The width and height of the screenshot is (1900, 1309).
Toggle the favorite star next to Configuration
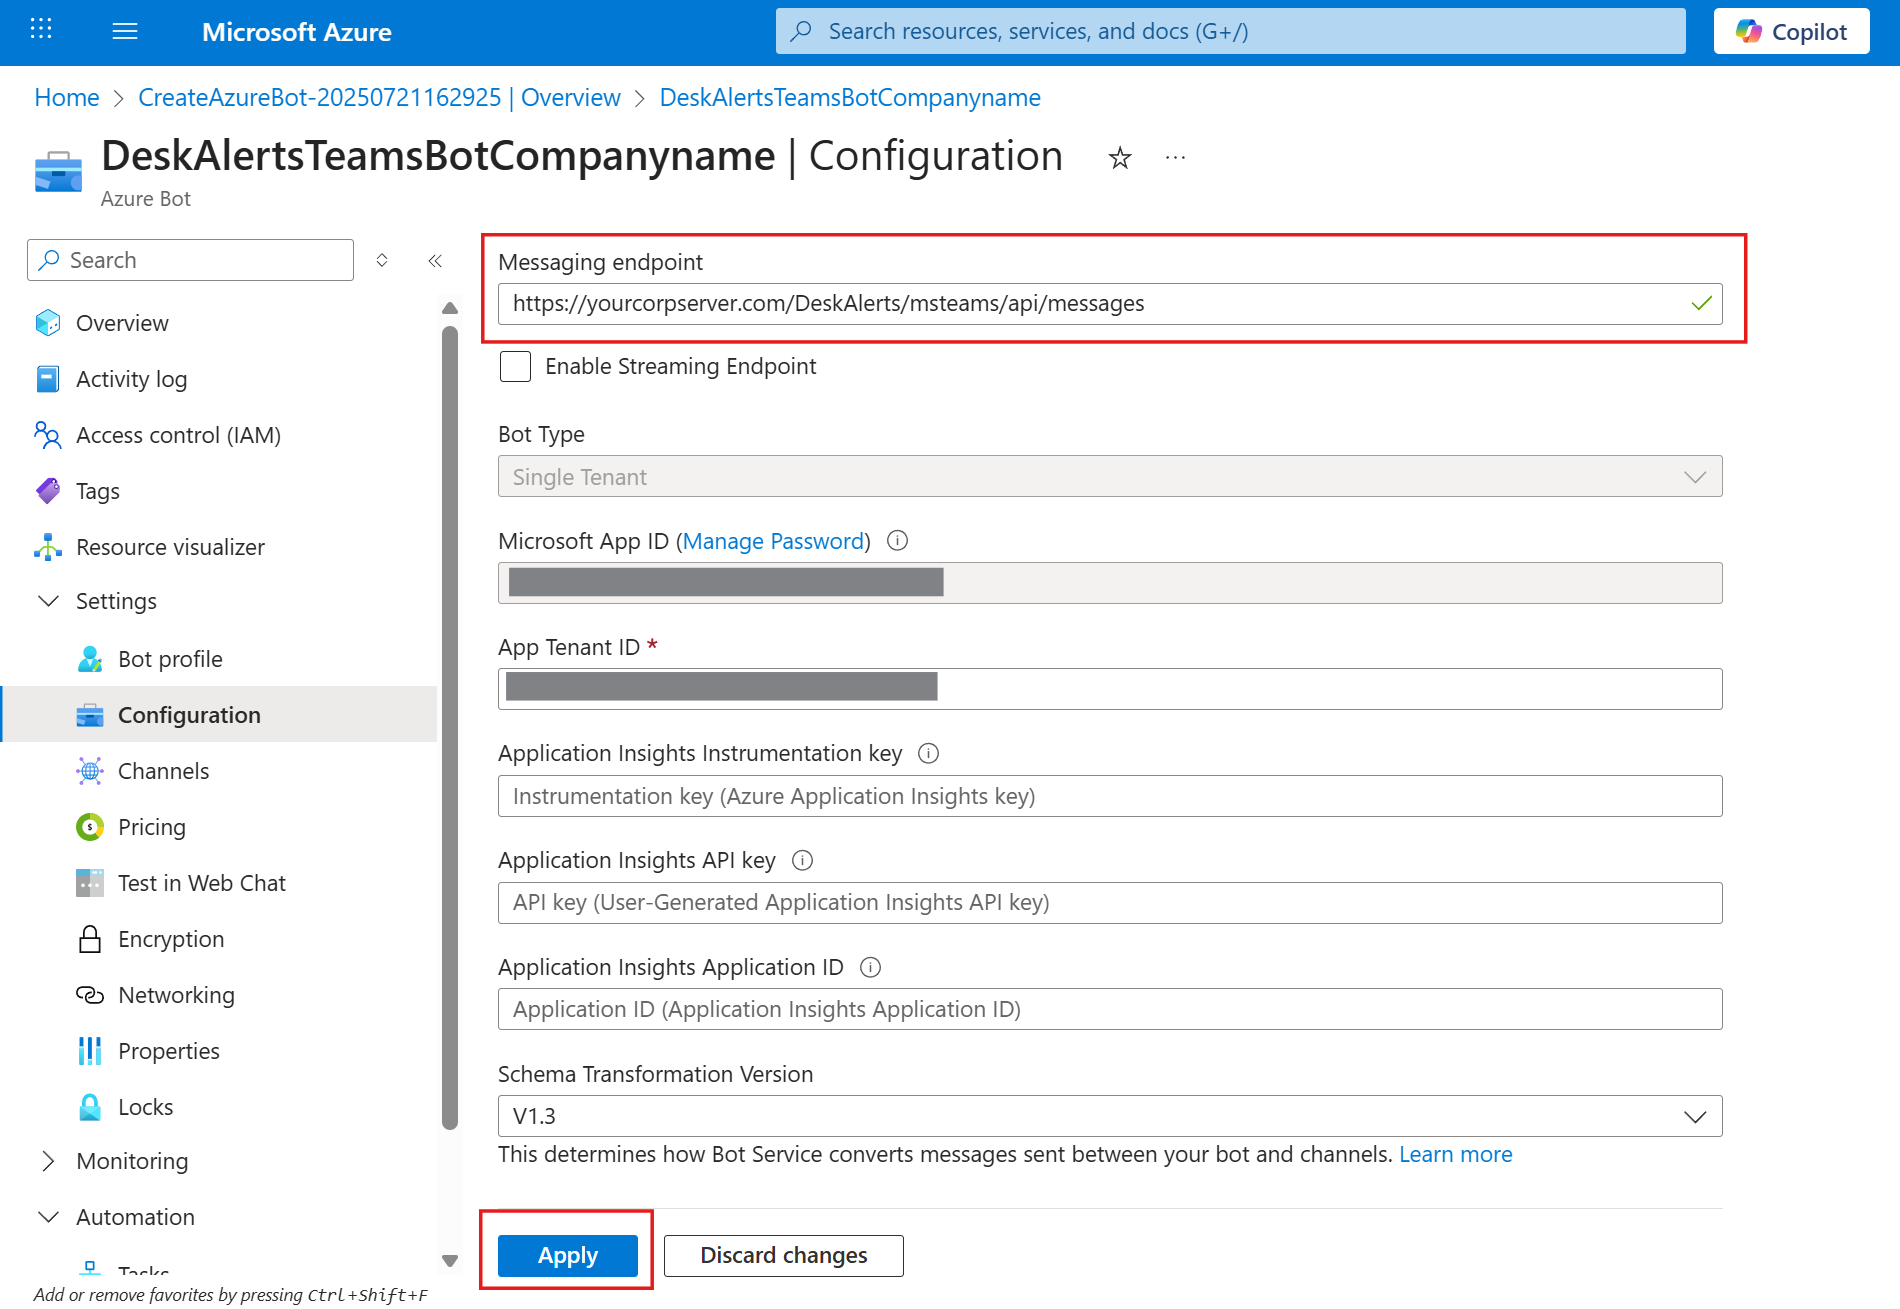tap(1120, 158)
